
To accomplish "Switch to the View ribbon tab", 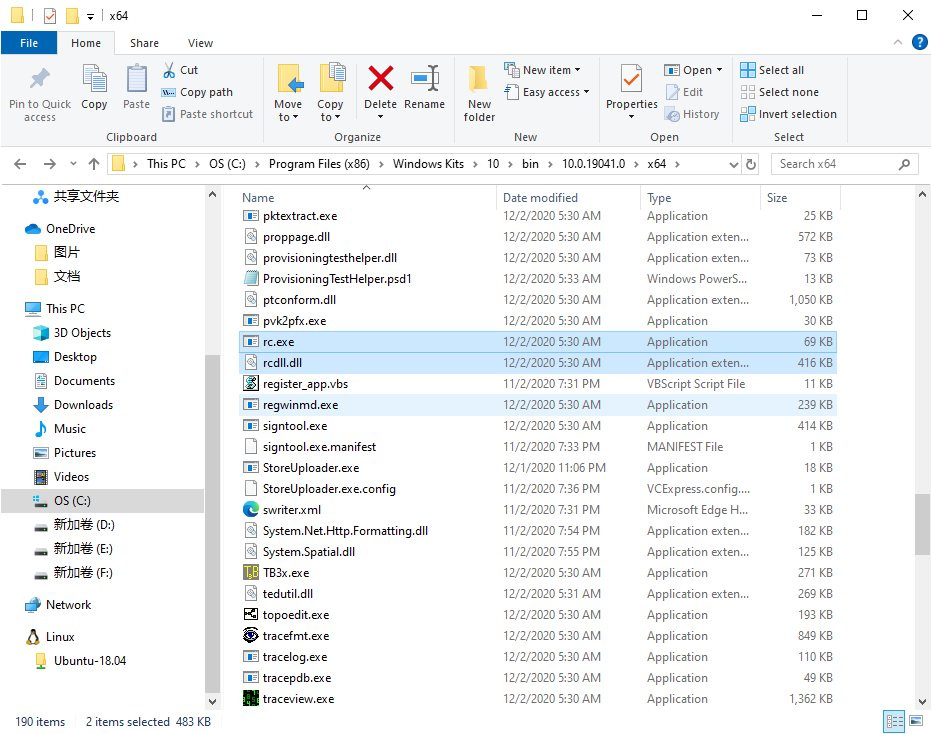I will tap(200, 43).
